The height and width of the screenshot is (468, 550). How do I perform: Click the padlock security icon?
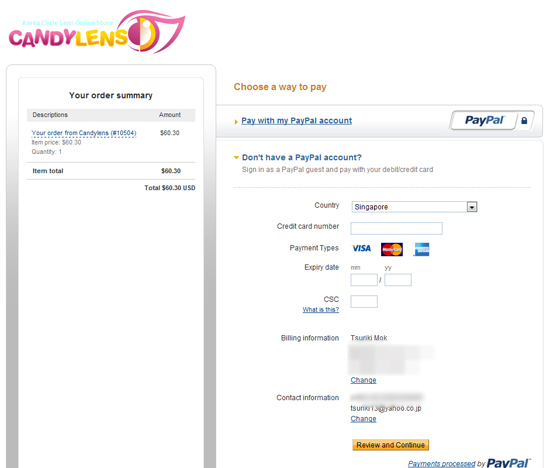[x=524, y=121]
